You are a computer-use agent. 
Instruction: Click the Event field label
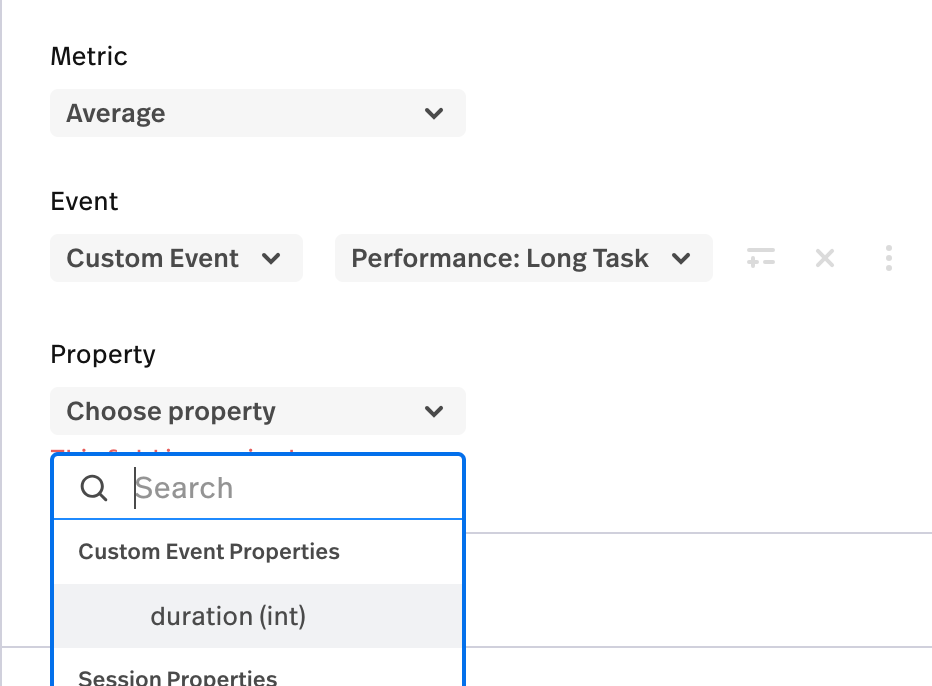pyautogui.click(x=84, y=201)
